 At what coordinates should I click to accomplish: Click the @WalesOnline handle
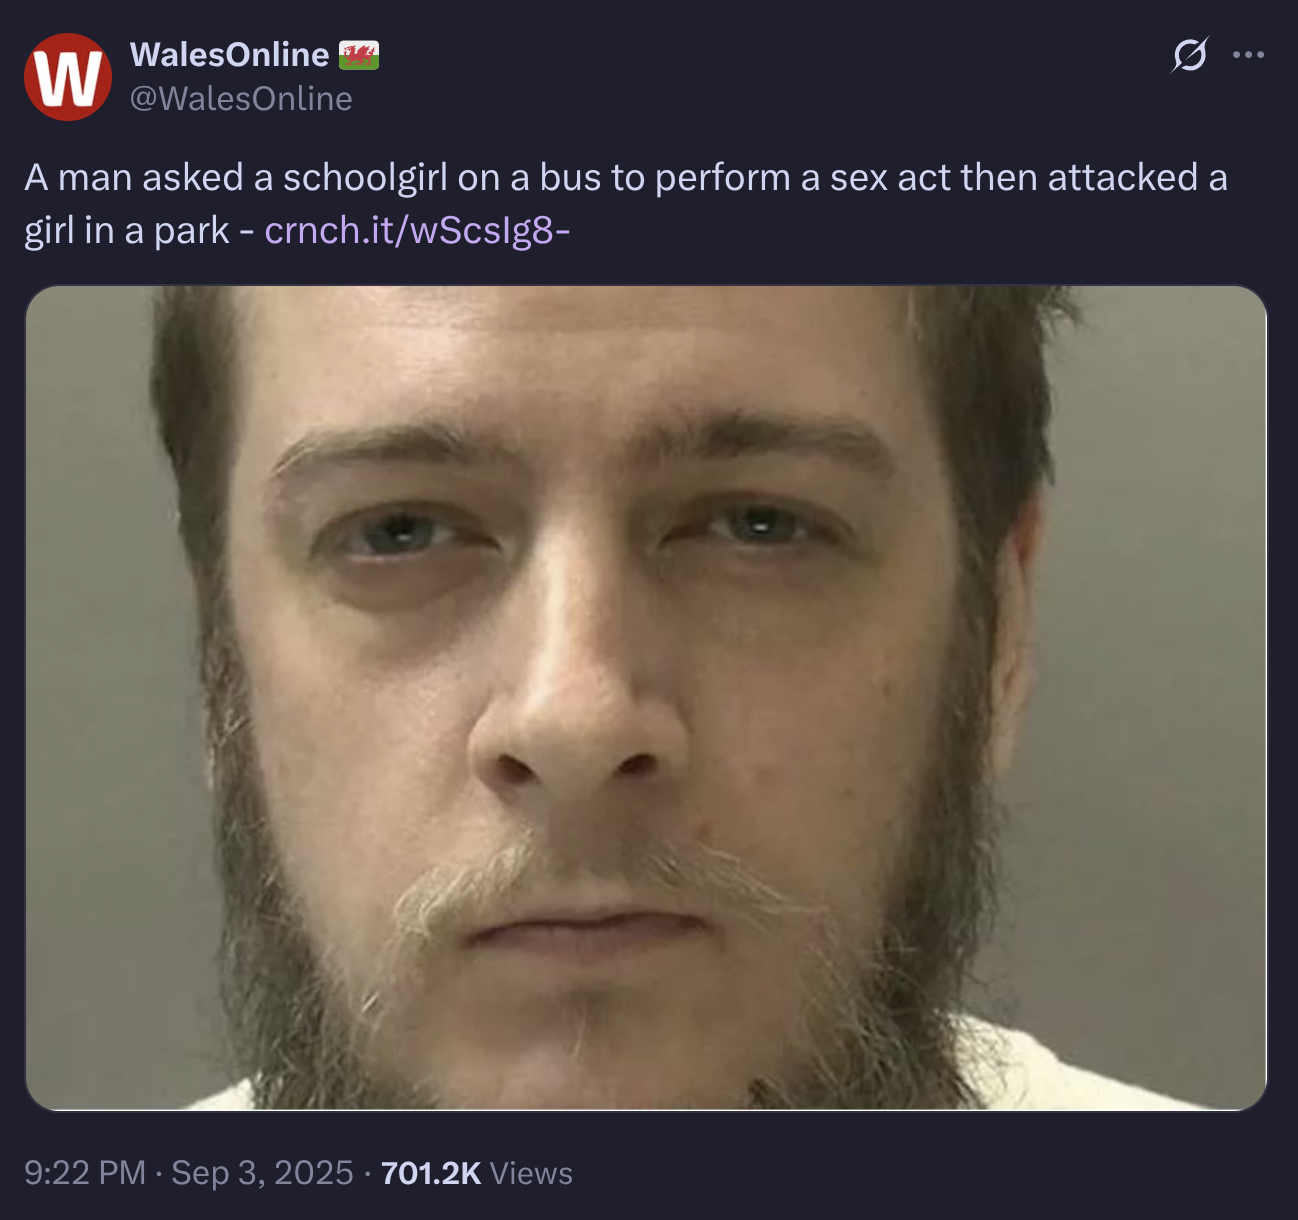point(241,98)
